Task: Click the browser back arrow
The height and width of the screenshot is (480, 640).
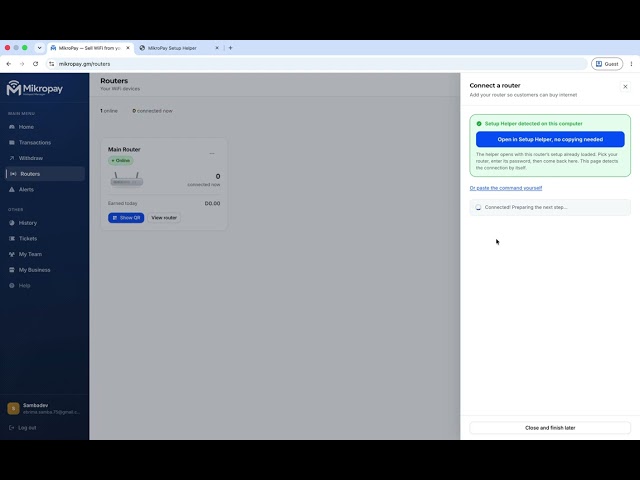Action: [9, 64]
